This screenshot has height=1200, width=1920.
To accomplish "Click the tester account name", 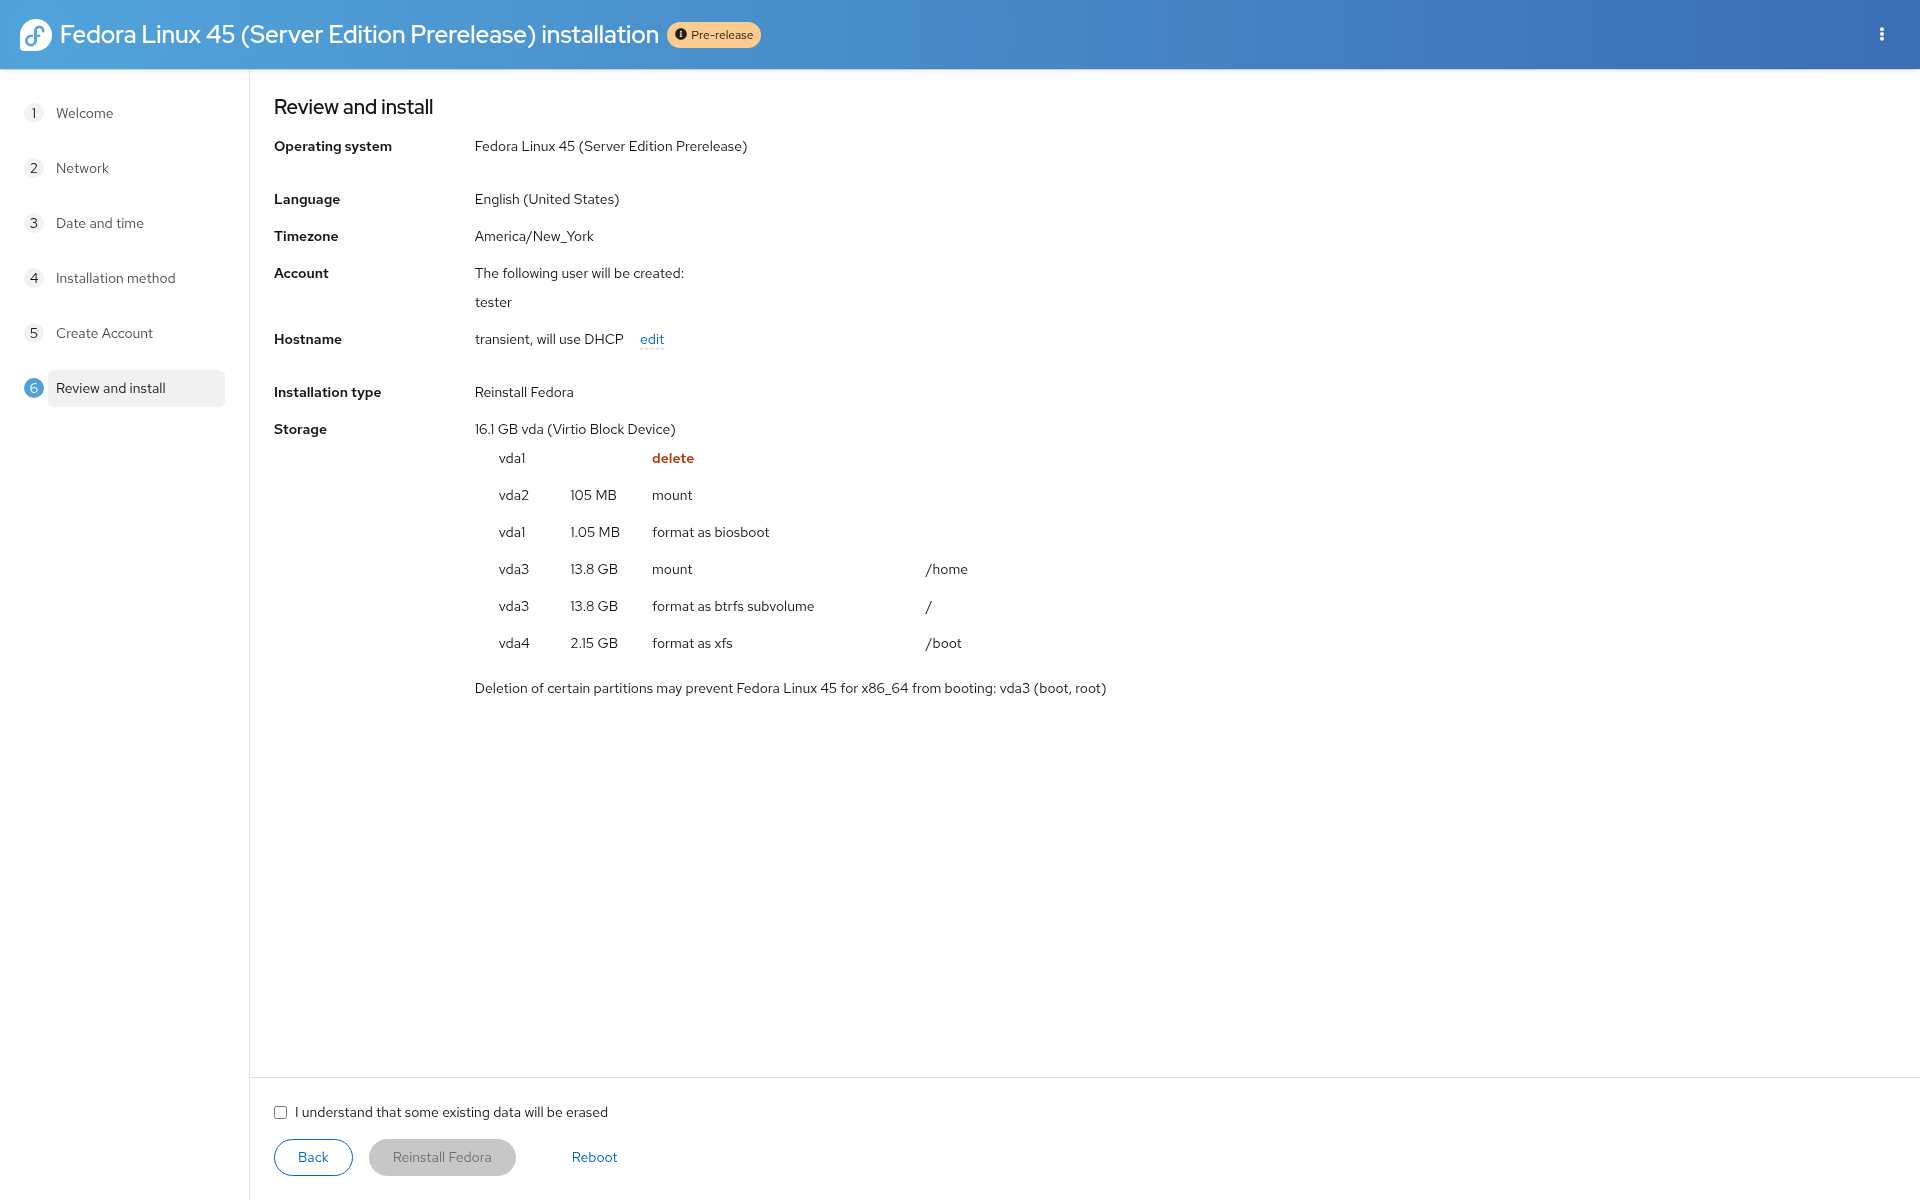I will click(x=493, y=302).
